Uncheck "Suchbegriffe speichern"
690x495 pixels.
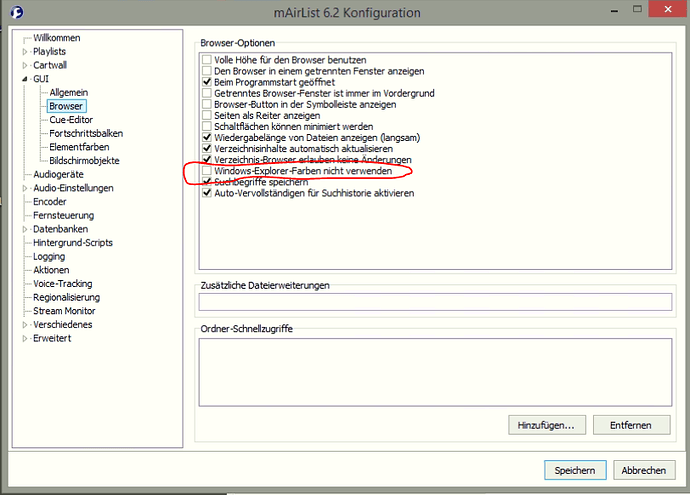(207, 181)
